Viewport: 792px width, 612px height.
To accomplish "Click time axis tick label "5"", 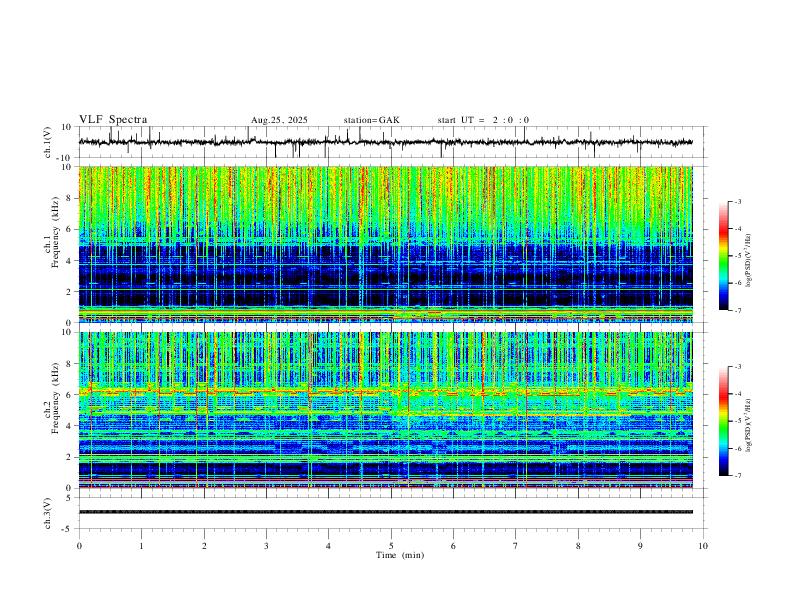I will [391, 546].
